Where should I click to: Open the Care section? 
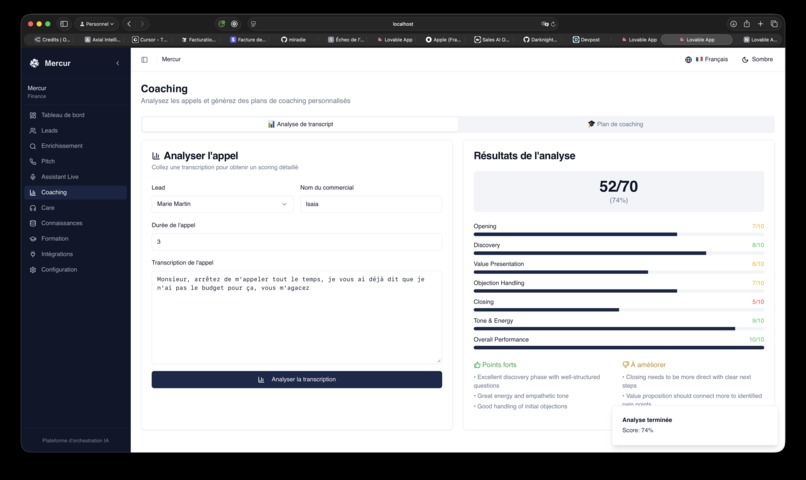(75, 208)
